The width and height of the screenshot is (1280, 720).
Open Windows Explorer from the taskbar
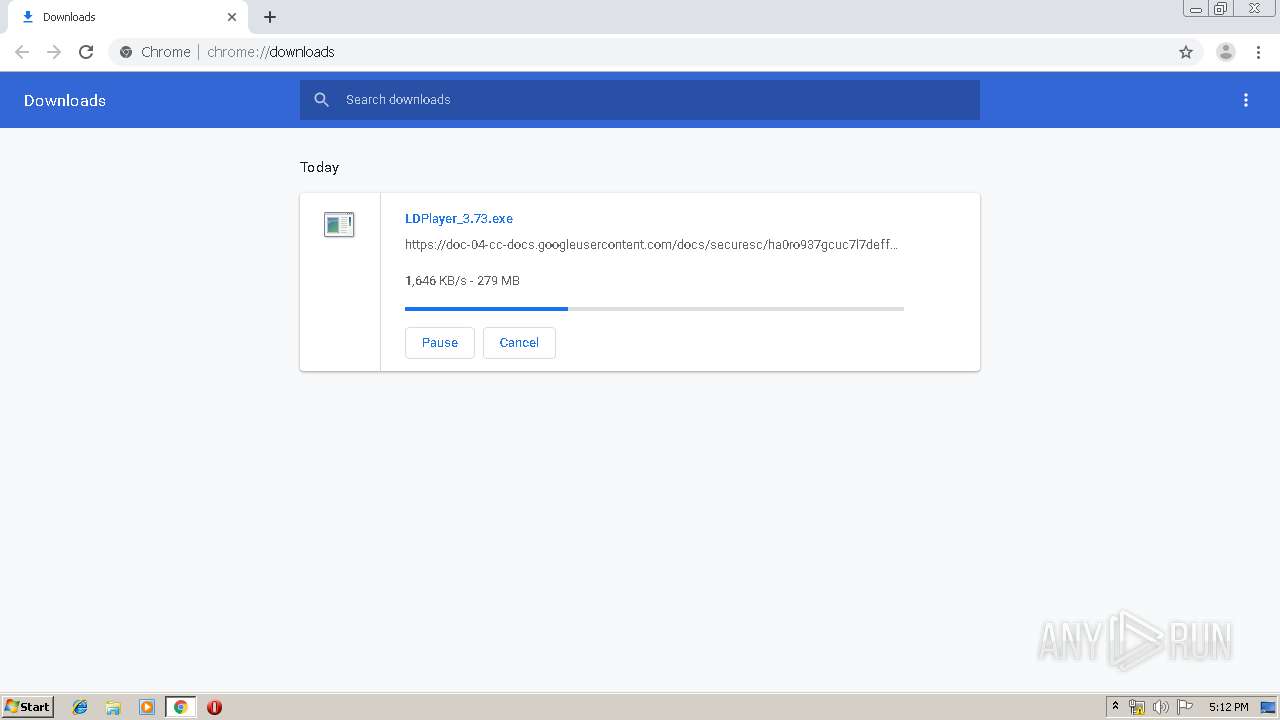pos(113,707)
